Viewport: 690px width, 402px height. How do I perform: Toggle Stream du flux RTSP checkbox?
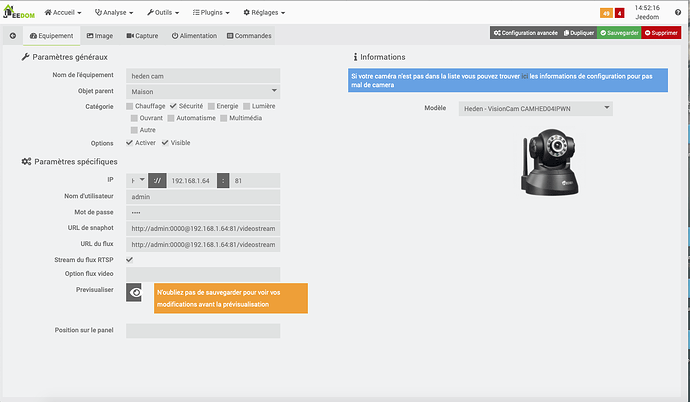pos(129,259)
